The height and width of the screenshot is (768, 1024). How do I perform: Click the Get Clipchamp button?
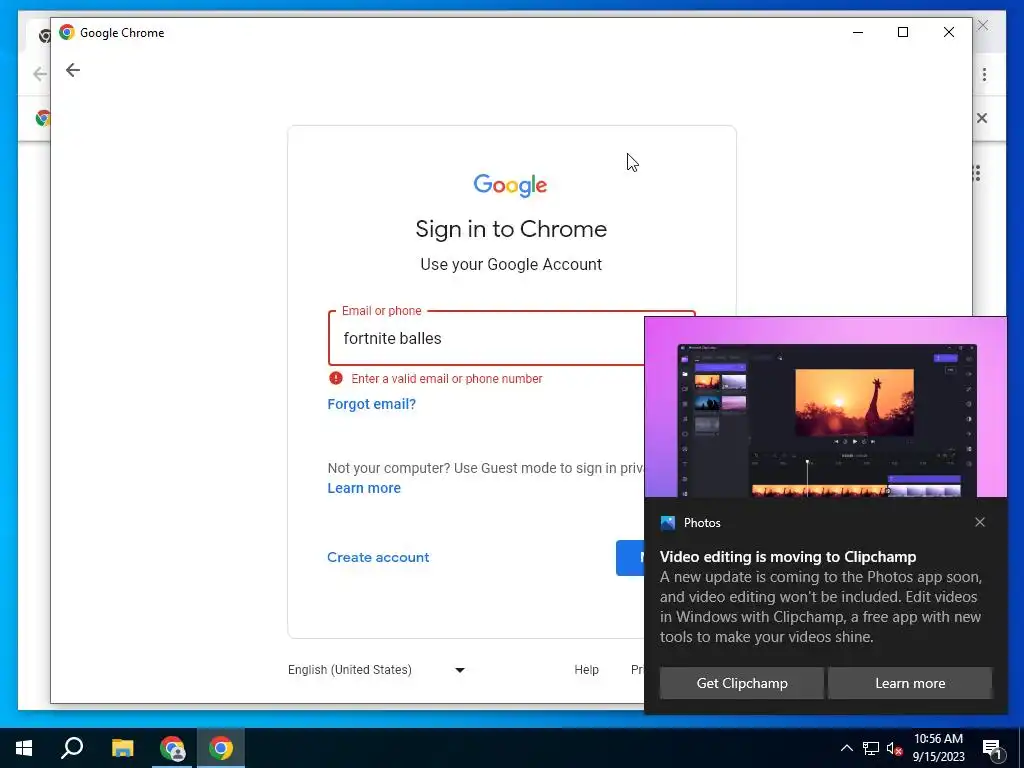click(742, 683)
